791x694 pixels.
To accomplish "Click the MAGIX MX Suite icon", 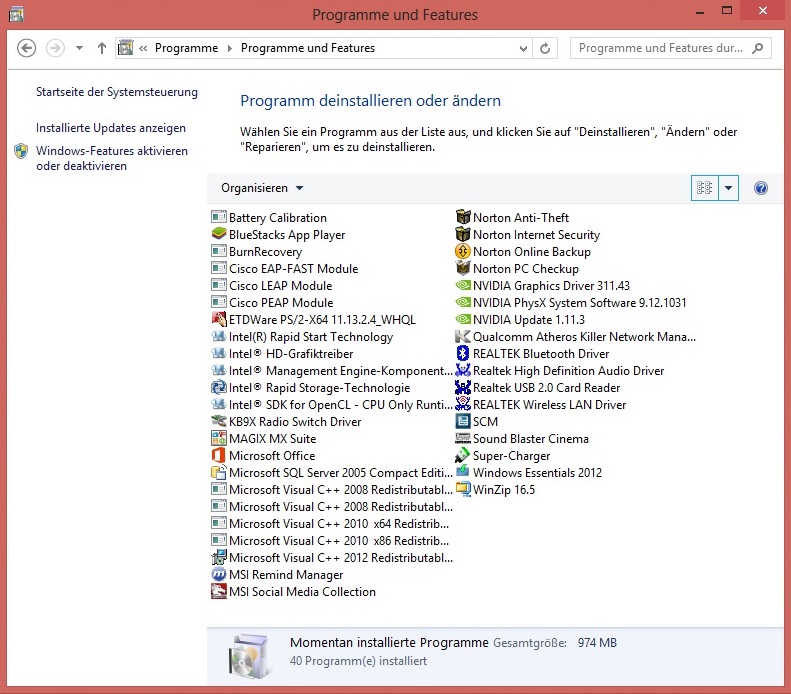I will (218, 438).
